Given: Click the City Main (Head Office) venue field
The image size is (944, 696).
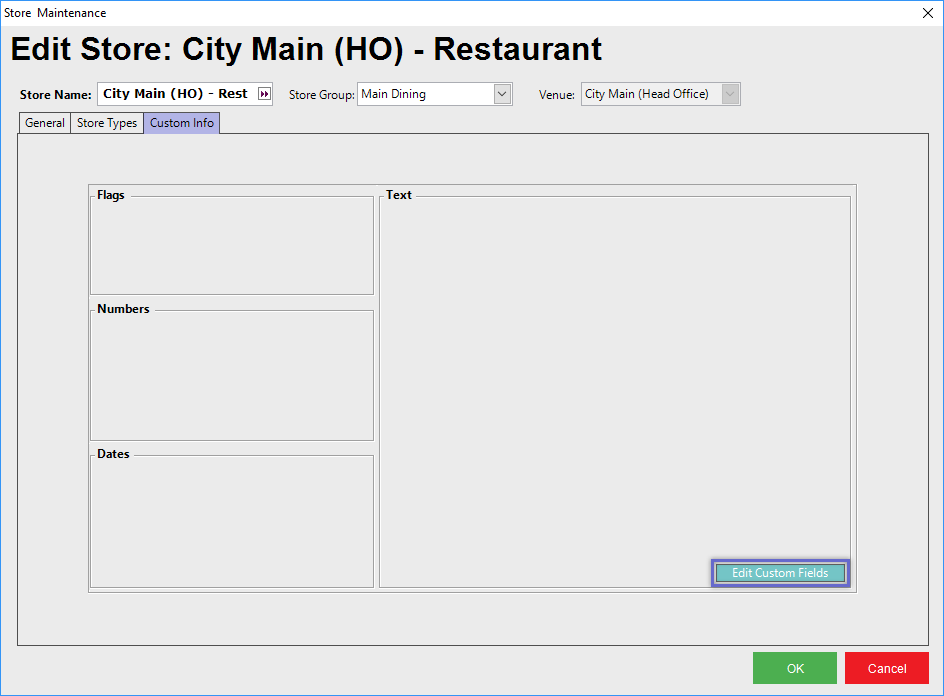Looking at the screenshot, I should pyautogui.click(x=650, y=94).
